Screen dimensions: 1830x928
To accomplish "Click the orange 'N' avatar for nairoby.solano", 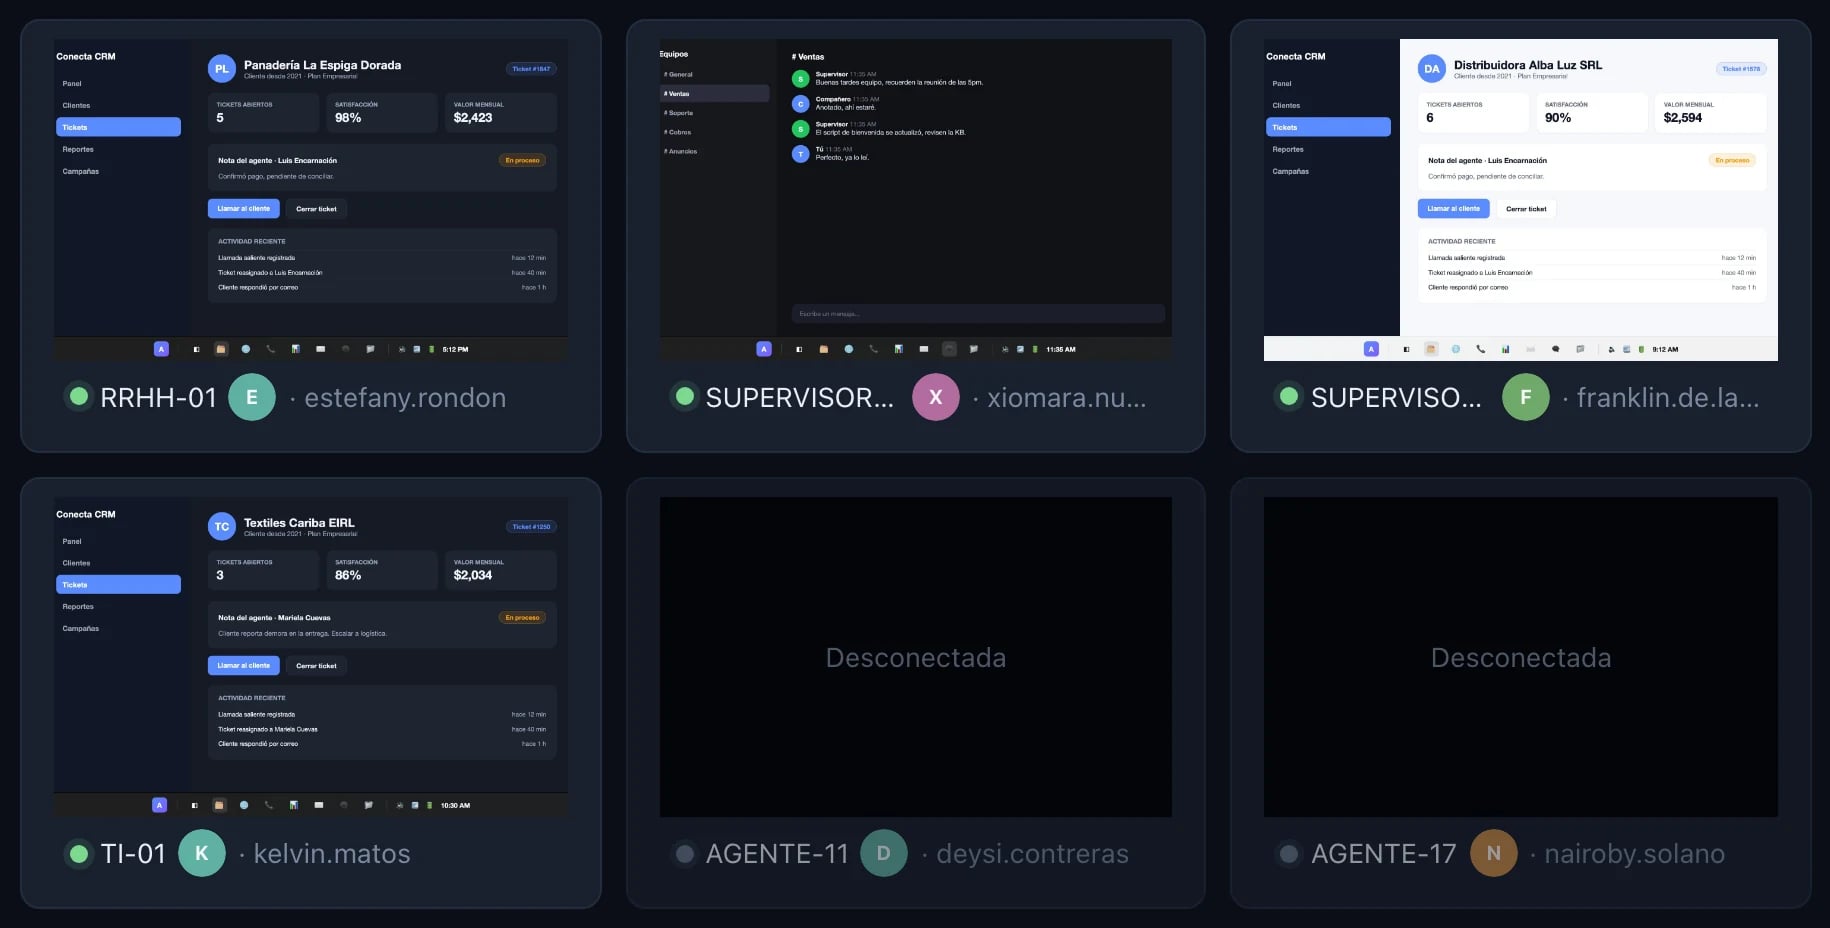I will (1494, 853).
